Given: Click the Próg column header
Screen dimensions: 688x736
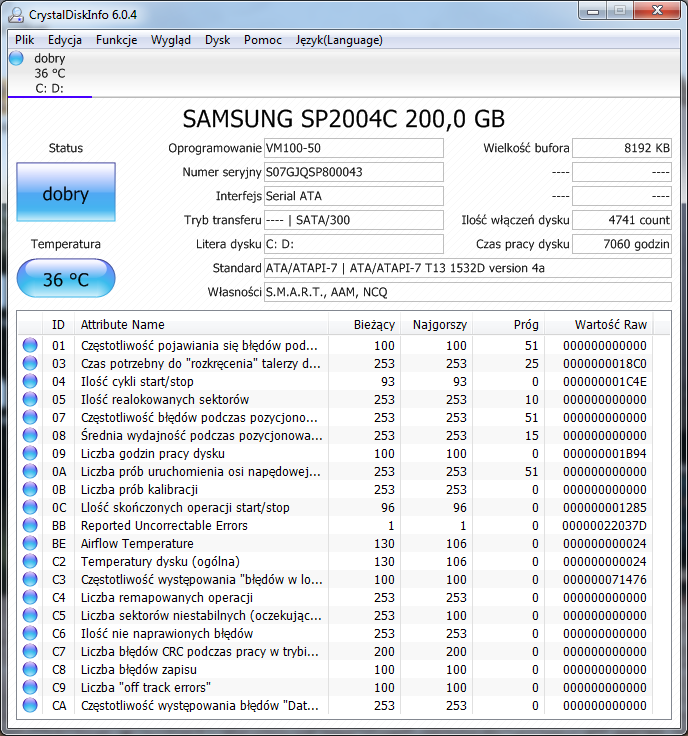Looking at the screenshot, I should pos(508,324).
